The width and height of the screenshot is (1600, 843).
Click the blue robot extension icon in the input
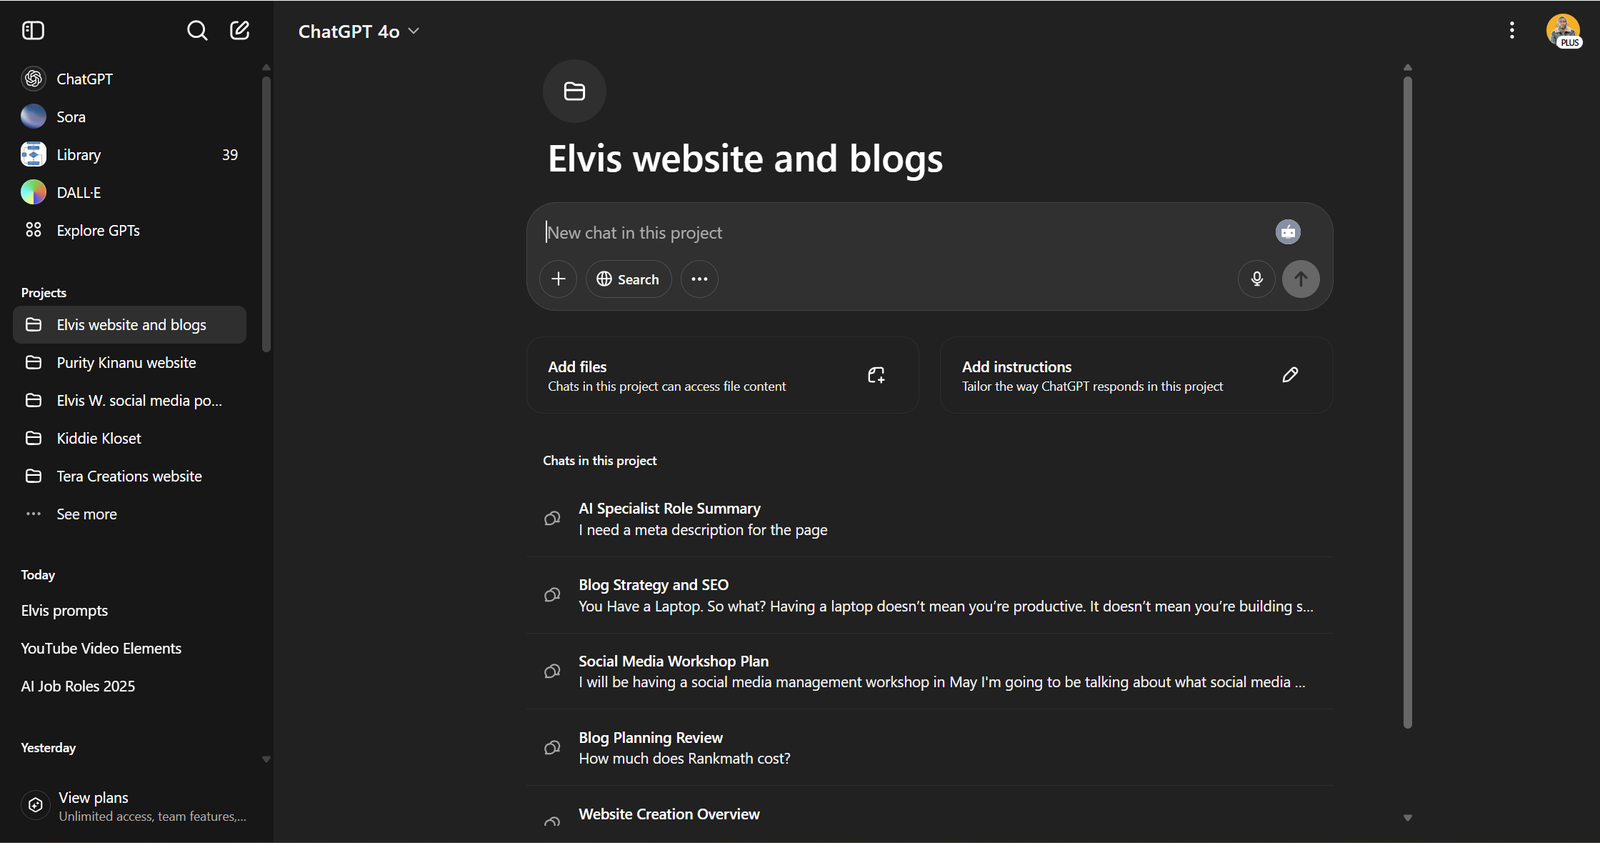click(x=1288, y=232)
